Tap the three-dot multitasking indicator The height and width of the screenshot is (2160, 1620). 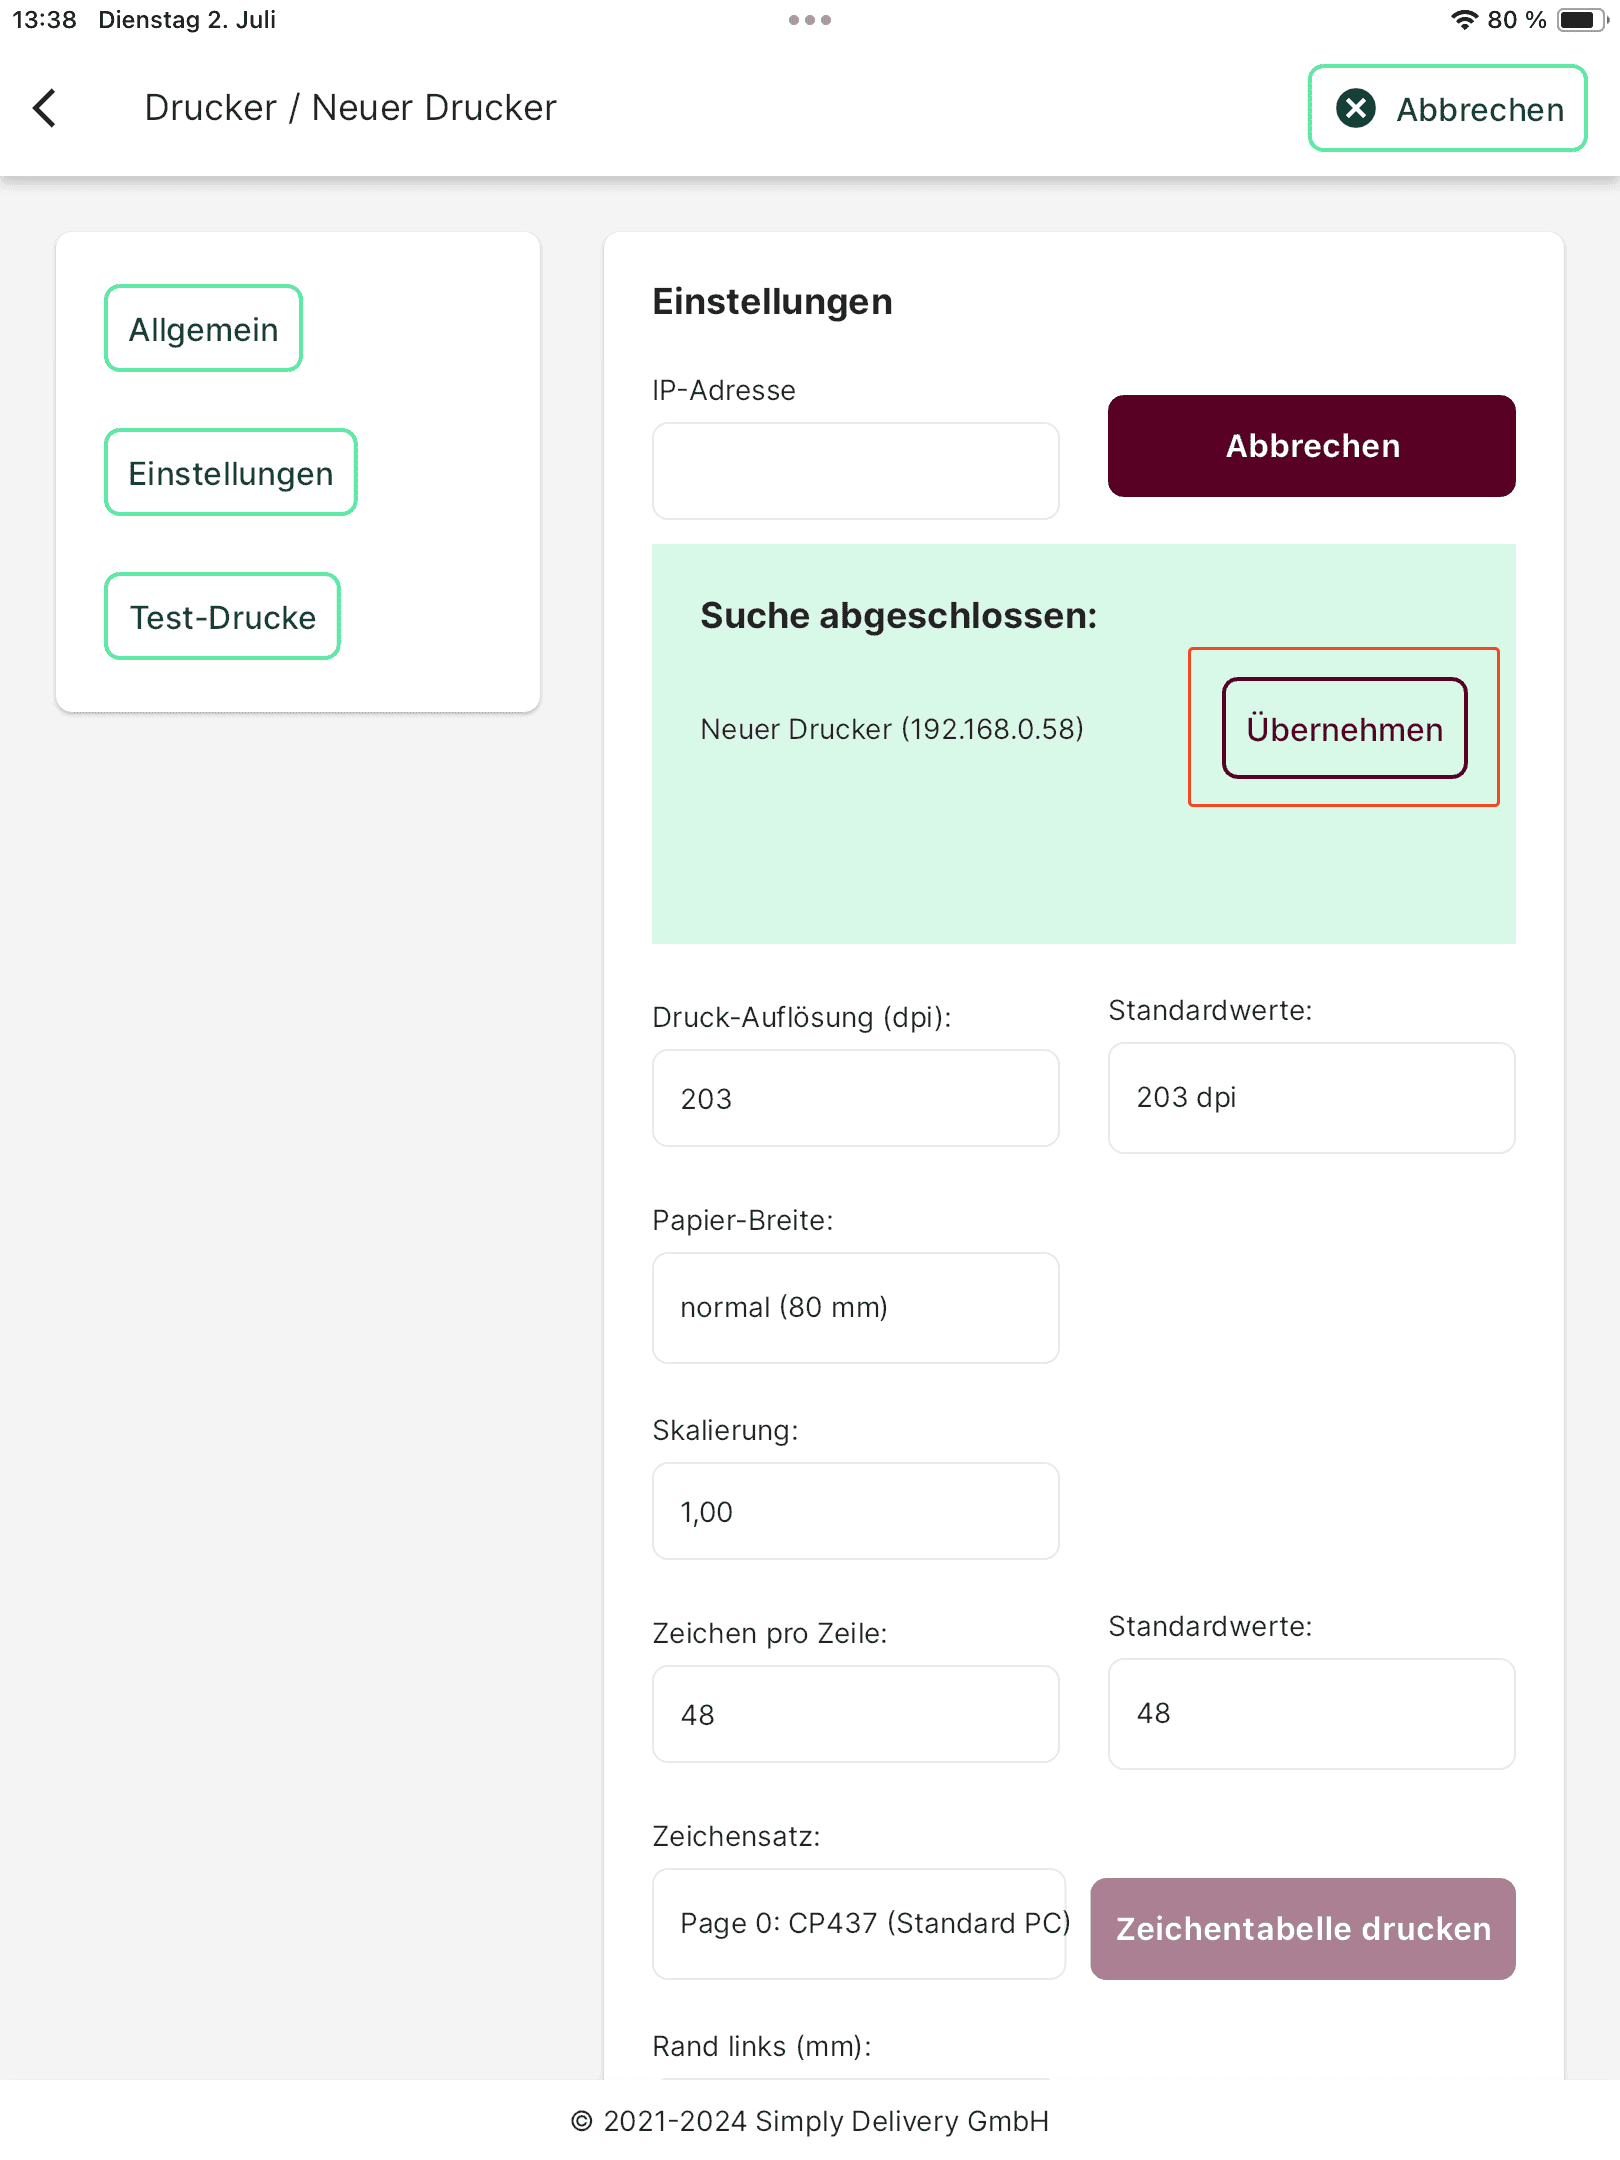(x=809, y=20)
